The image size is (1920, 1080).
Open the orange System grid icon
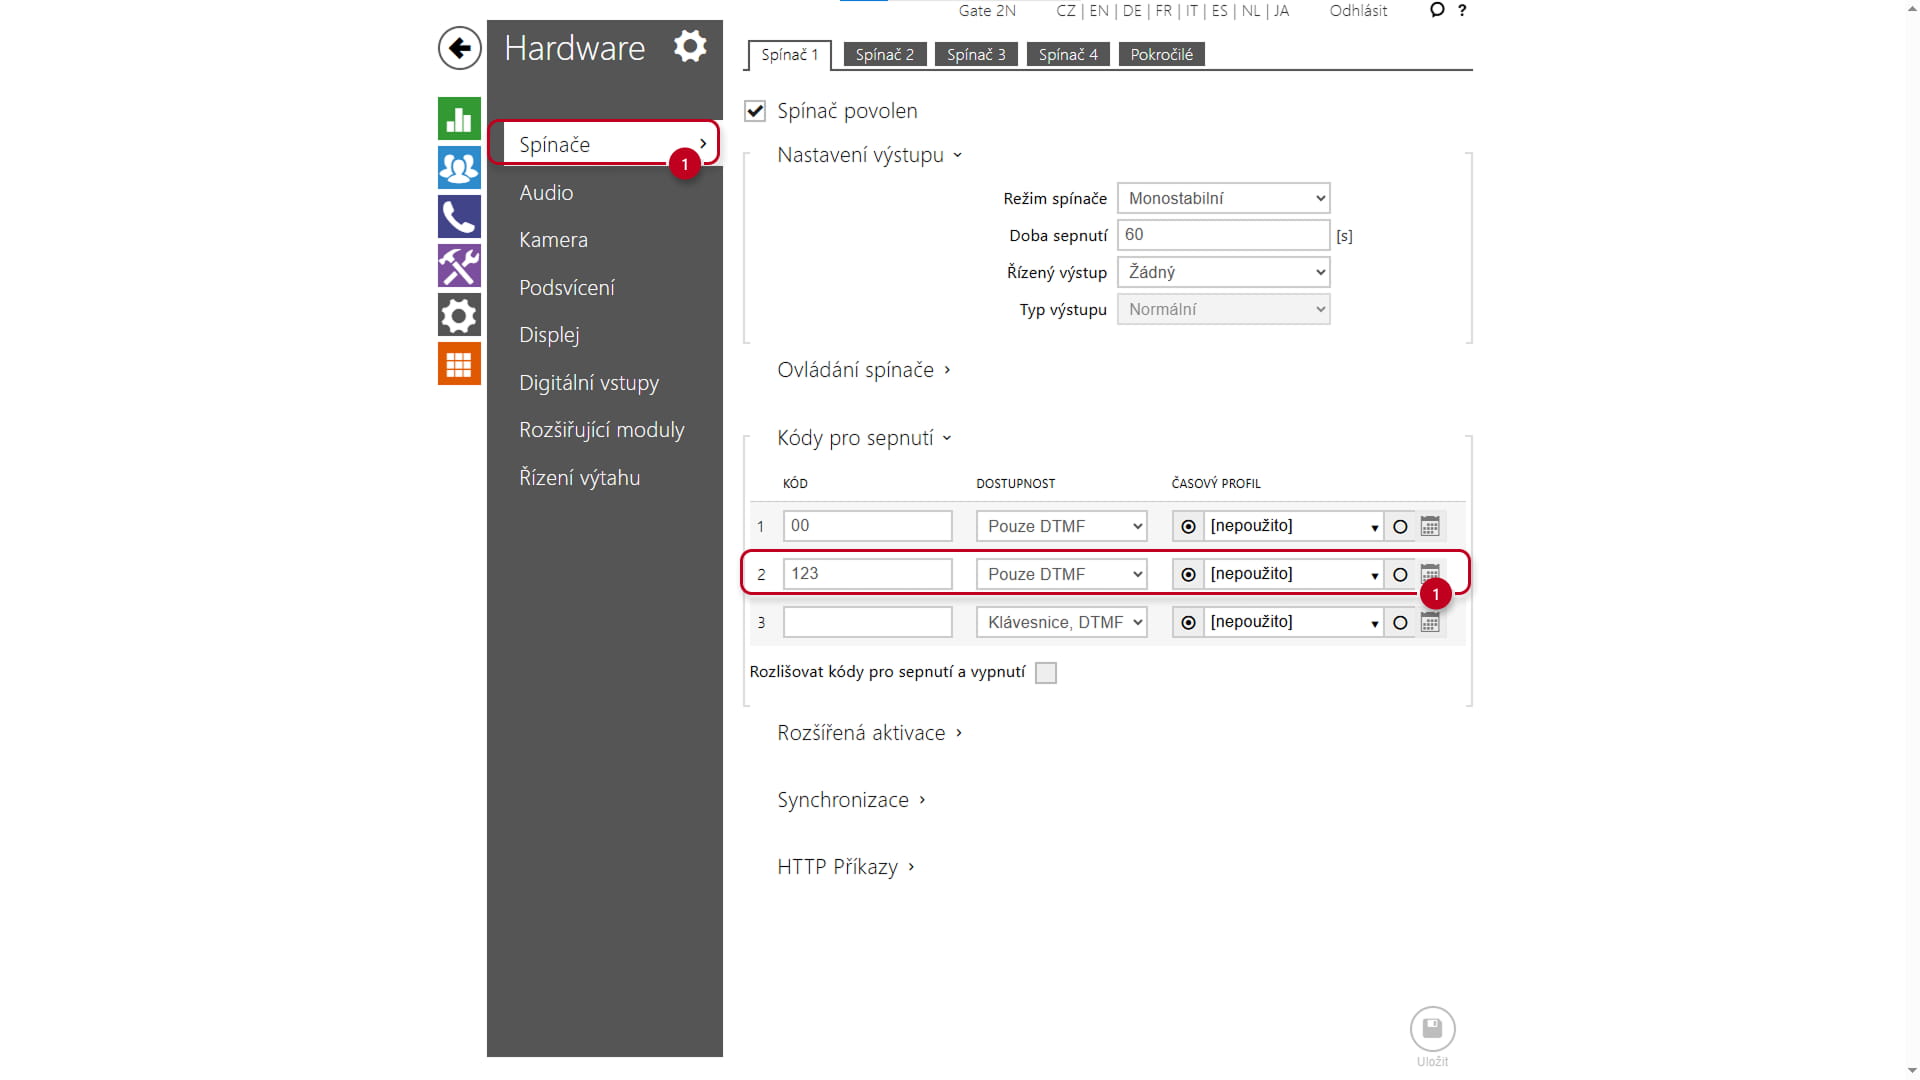(x=459, y=364)
